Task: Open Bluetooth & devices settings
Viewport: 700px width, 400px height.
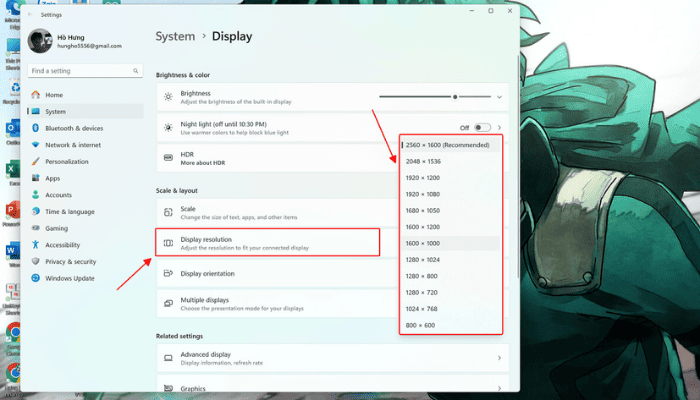Action: pos(73,128)
